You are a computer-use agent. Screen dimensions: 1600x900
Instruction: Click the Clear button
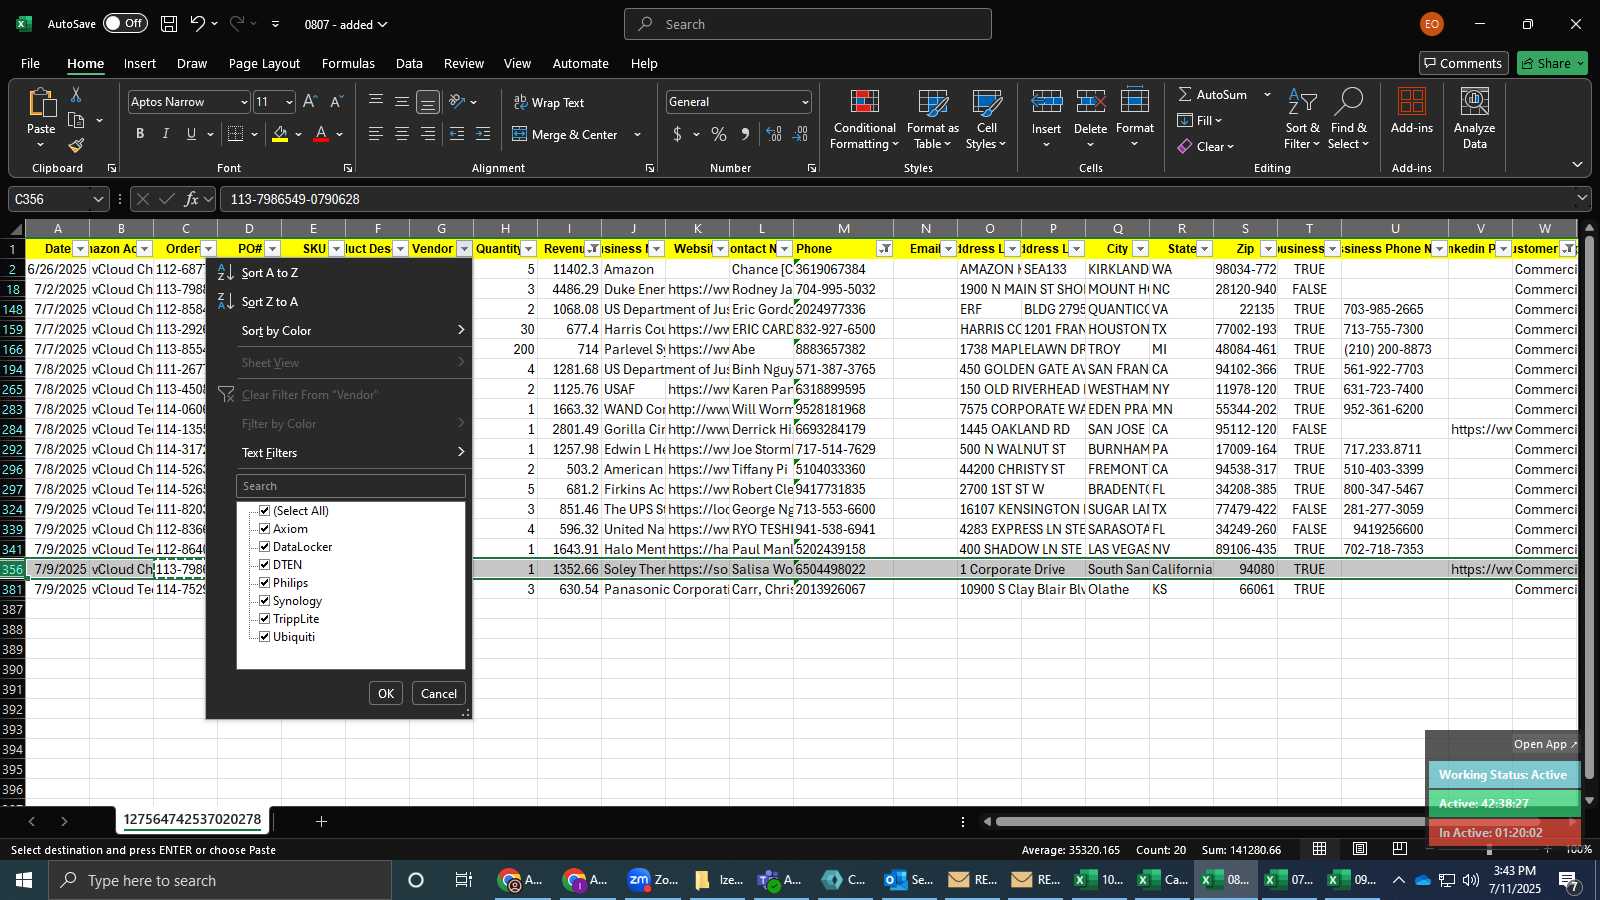coord(1206,146)
